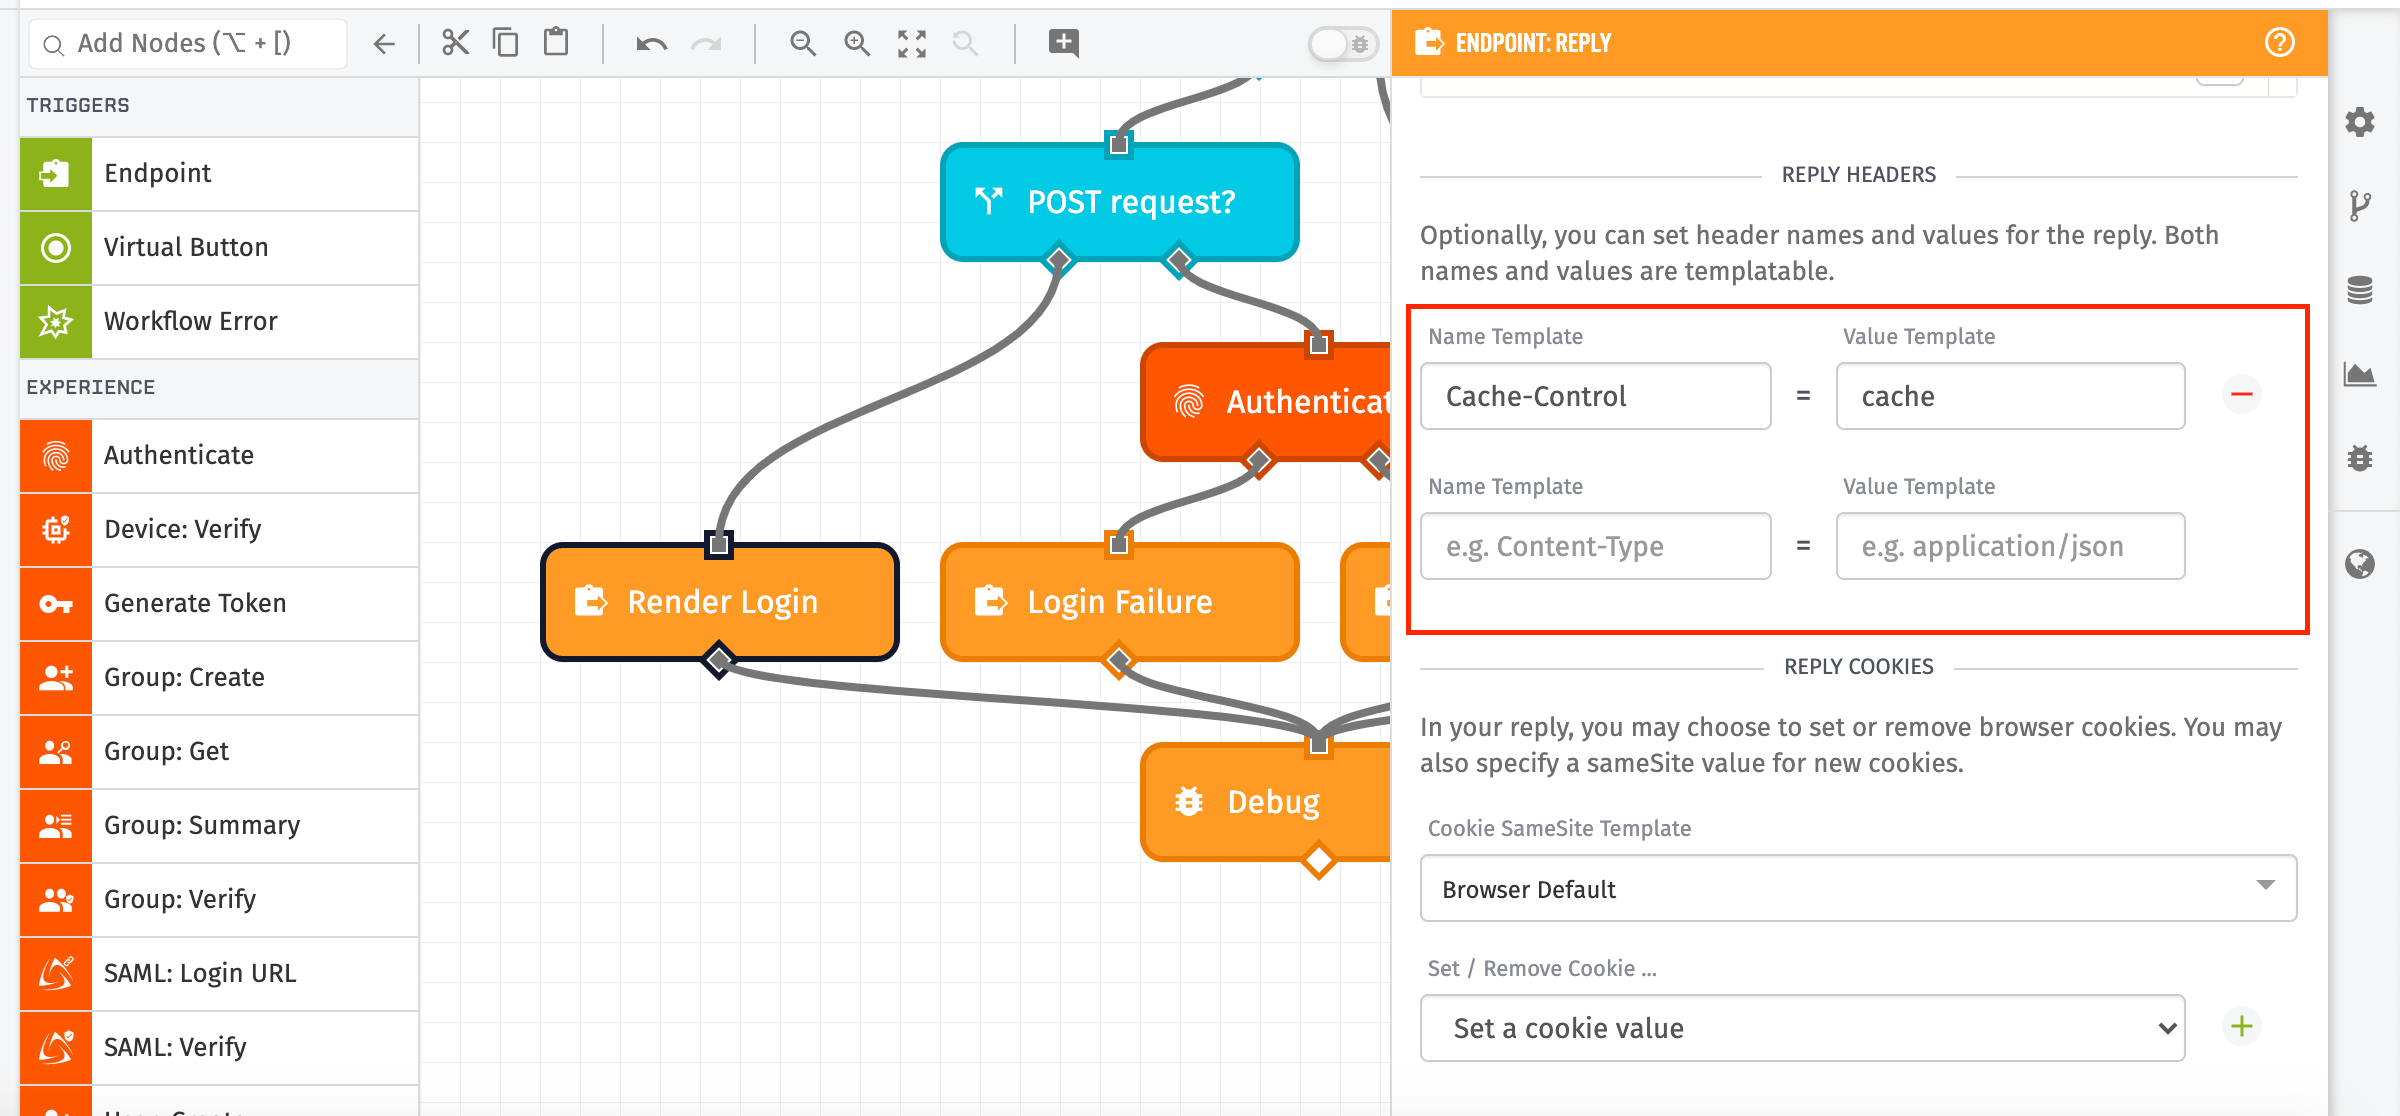Select the Device: Verify palette node
This screenshot has width=2400, height=1116.
click(219, 529)
